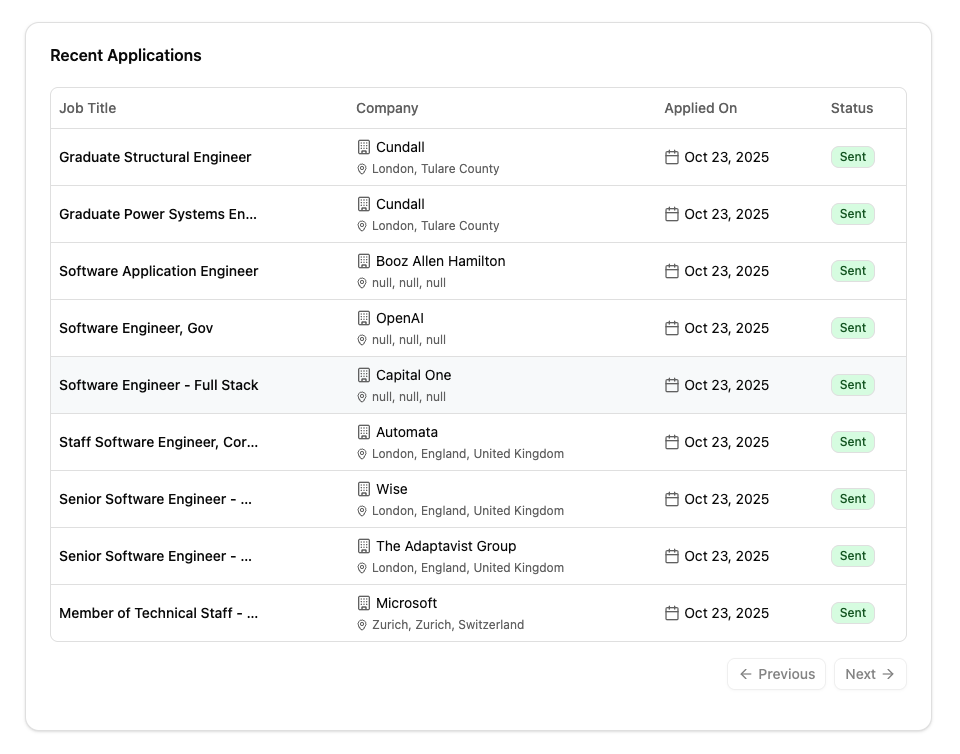960x754 pixels.
Task: Click the map pin under The Adaptavist Group
Action: click(x=362, y=568)
